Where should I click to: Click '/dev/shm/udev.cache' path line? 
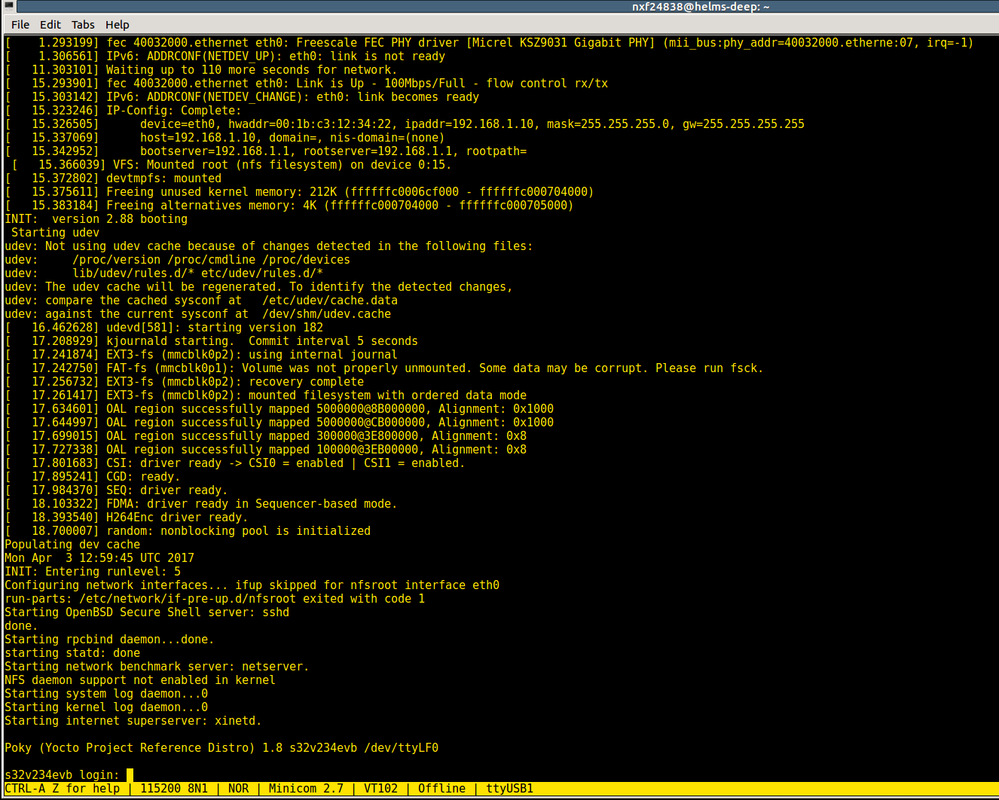198,314
